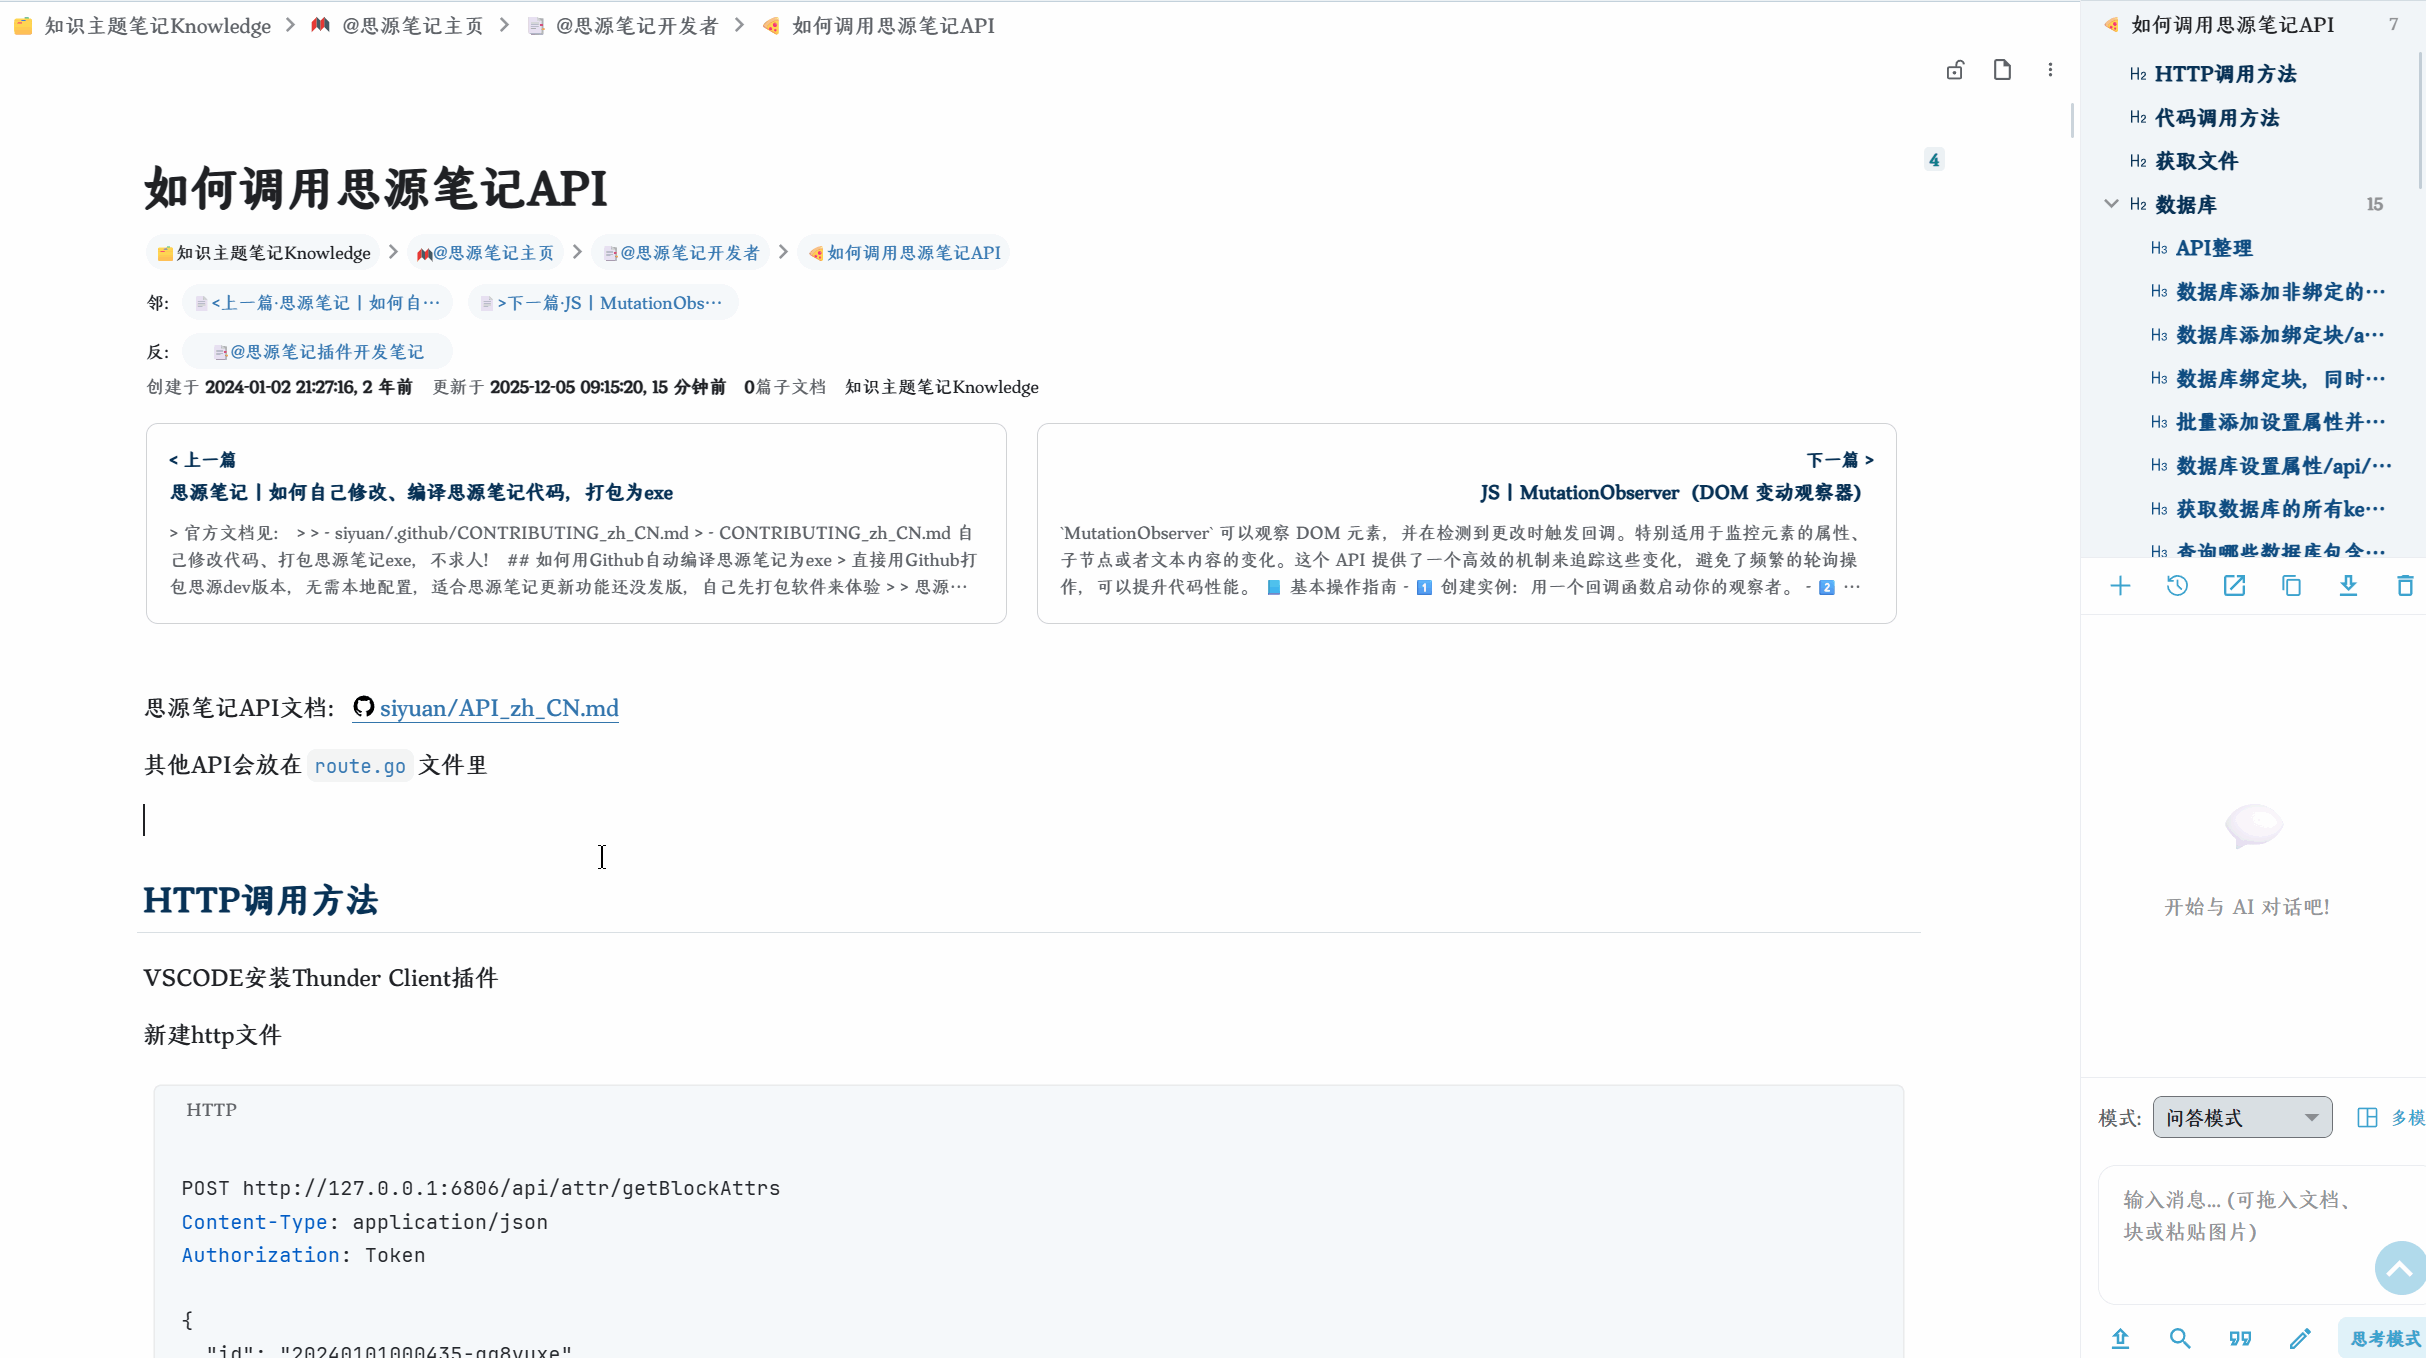Add a new AI conversation
This screenshot has height=1358, width=2426.
(2121, 585)
